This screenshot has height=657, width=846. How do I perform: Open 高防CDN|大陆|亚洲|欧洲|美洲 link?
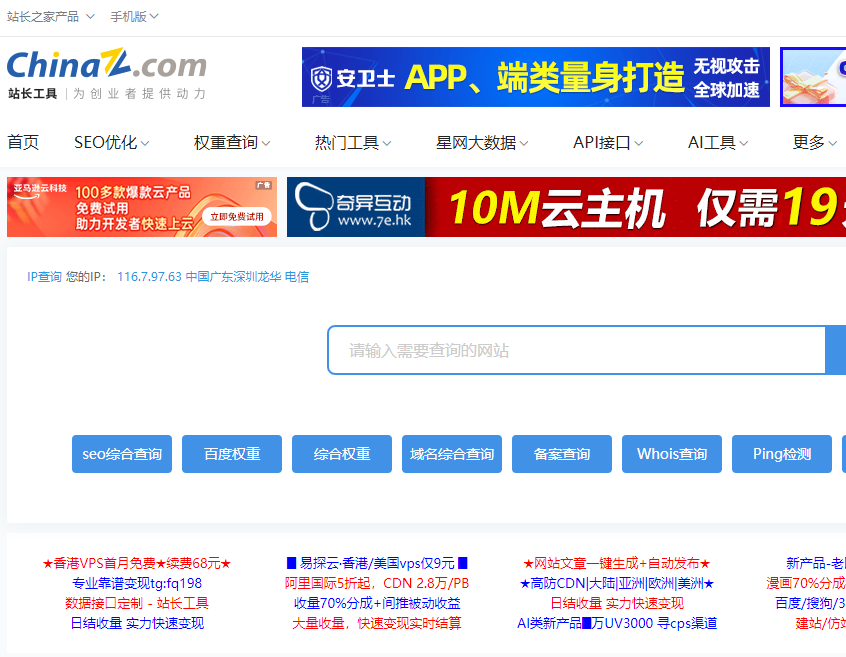(617, 584)
